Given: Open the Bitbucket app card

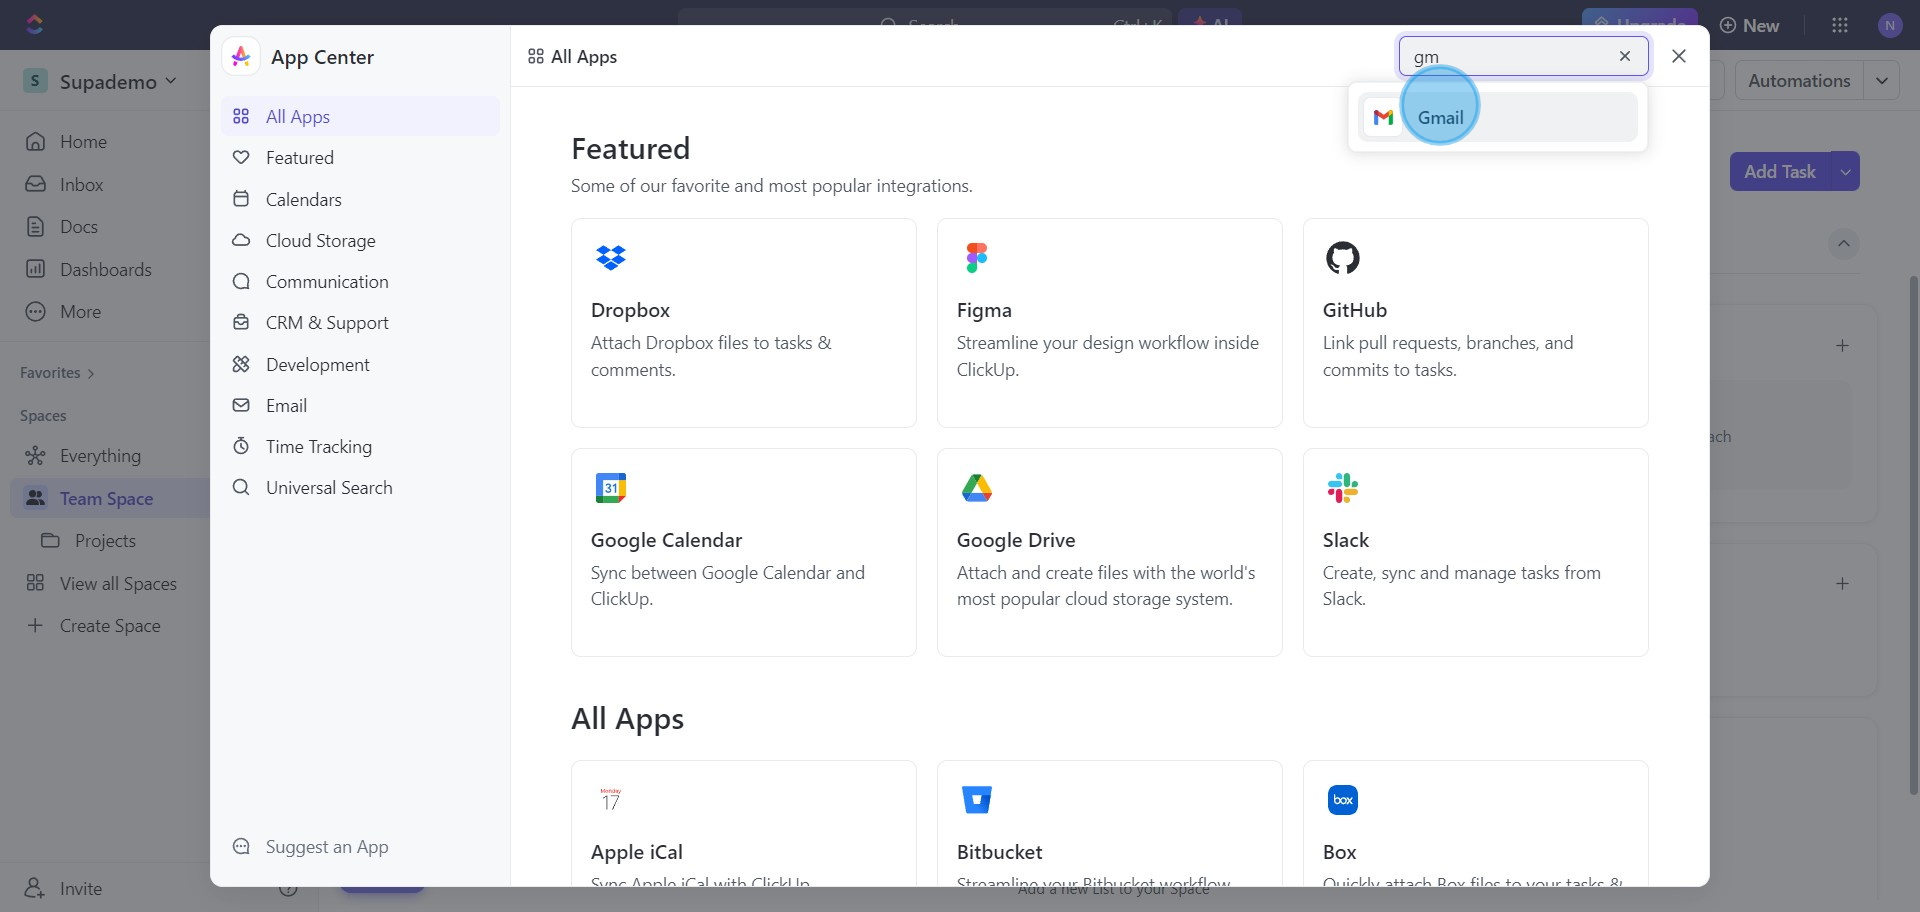Looking at the screenshot, I should point(1109,823).
